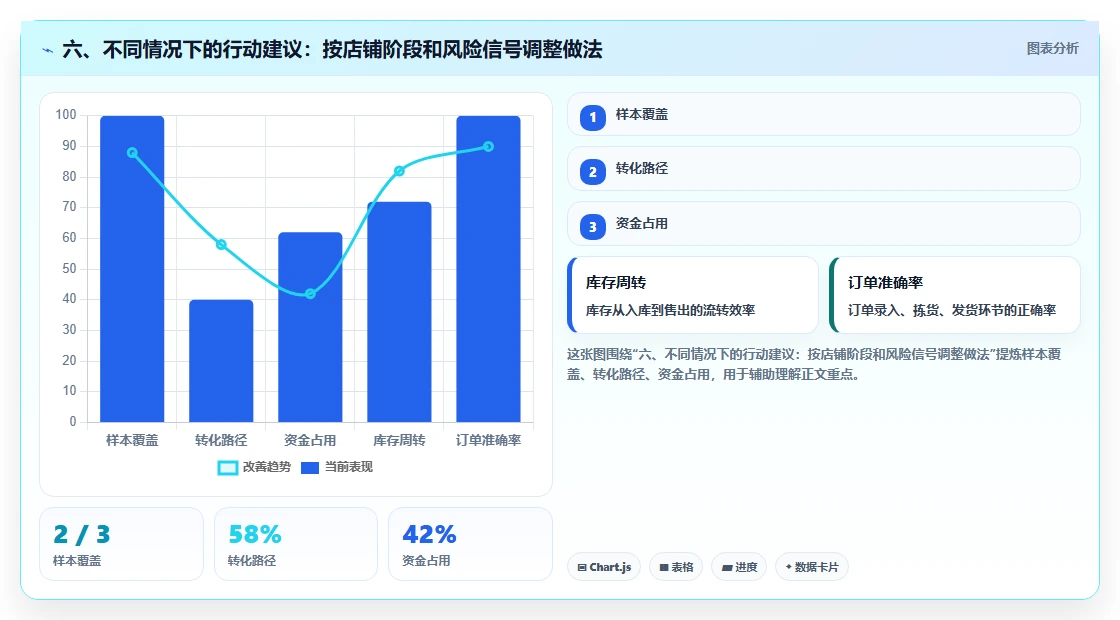
Task: Click trend line point above 转化路径
Action: coord(221,244)
